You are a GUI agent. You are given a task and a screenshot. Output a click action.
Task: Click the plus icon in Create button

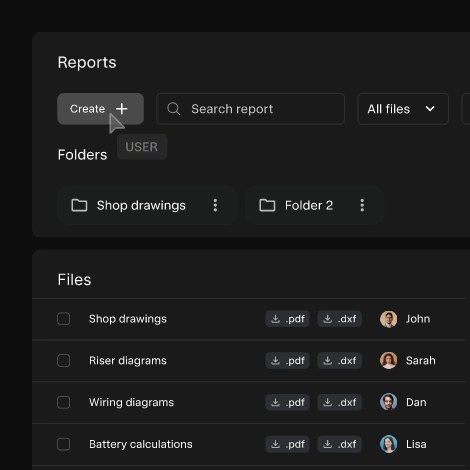(122, 109)
